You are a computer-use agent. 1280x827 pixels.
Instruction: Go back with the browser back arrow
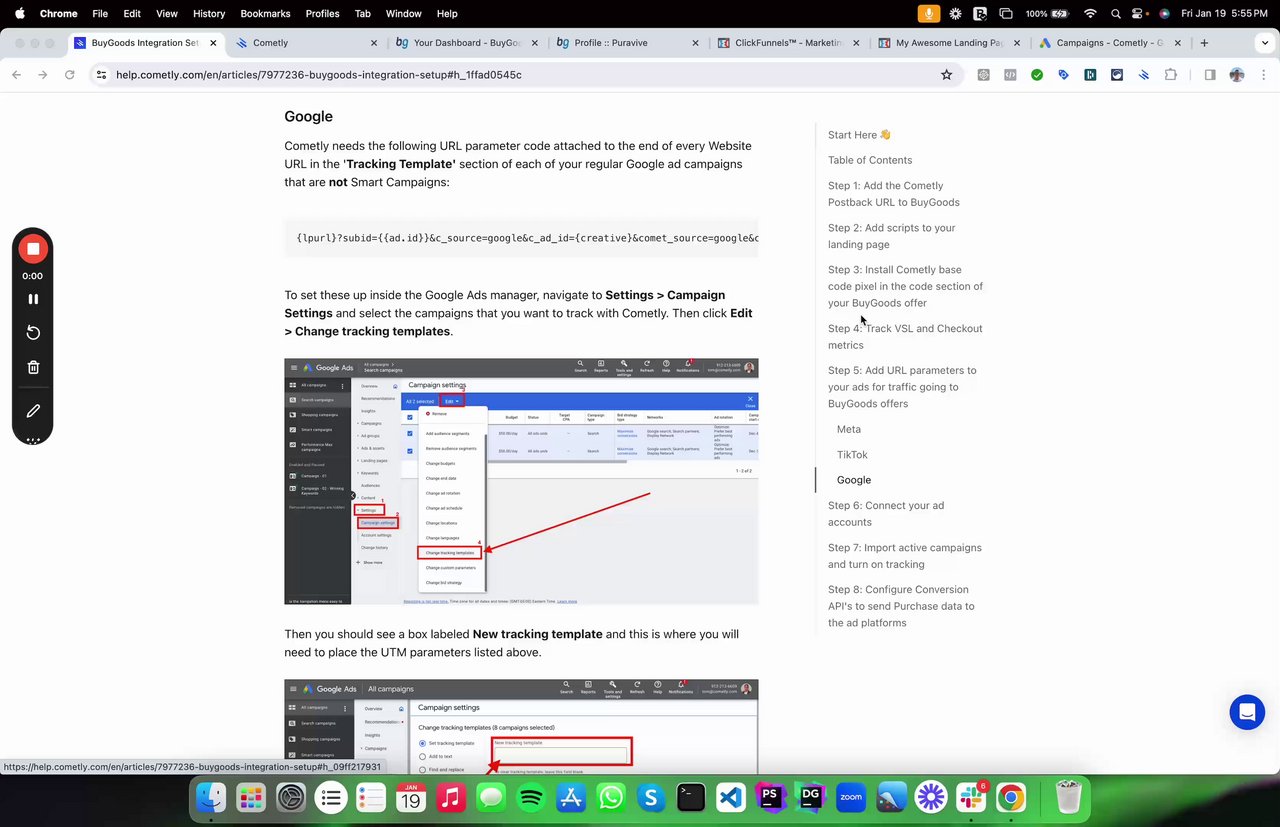click(16, 75)
